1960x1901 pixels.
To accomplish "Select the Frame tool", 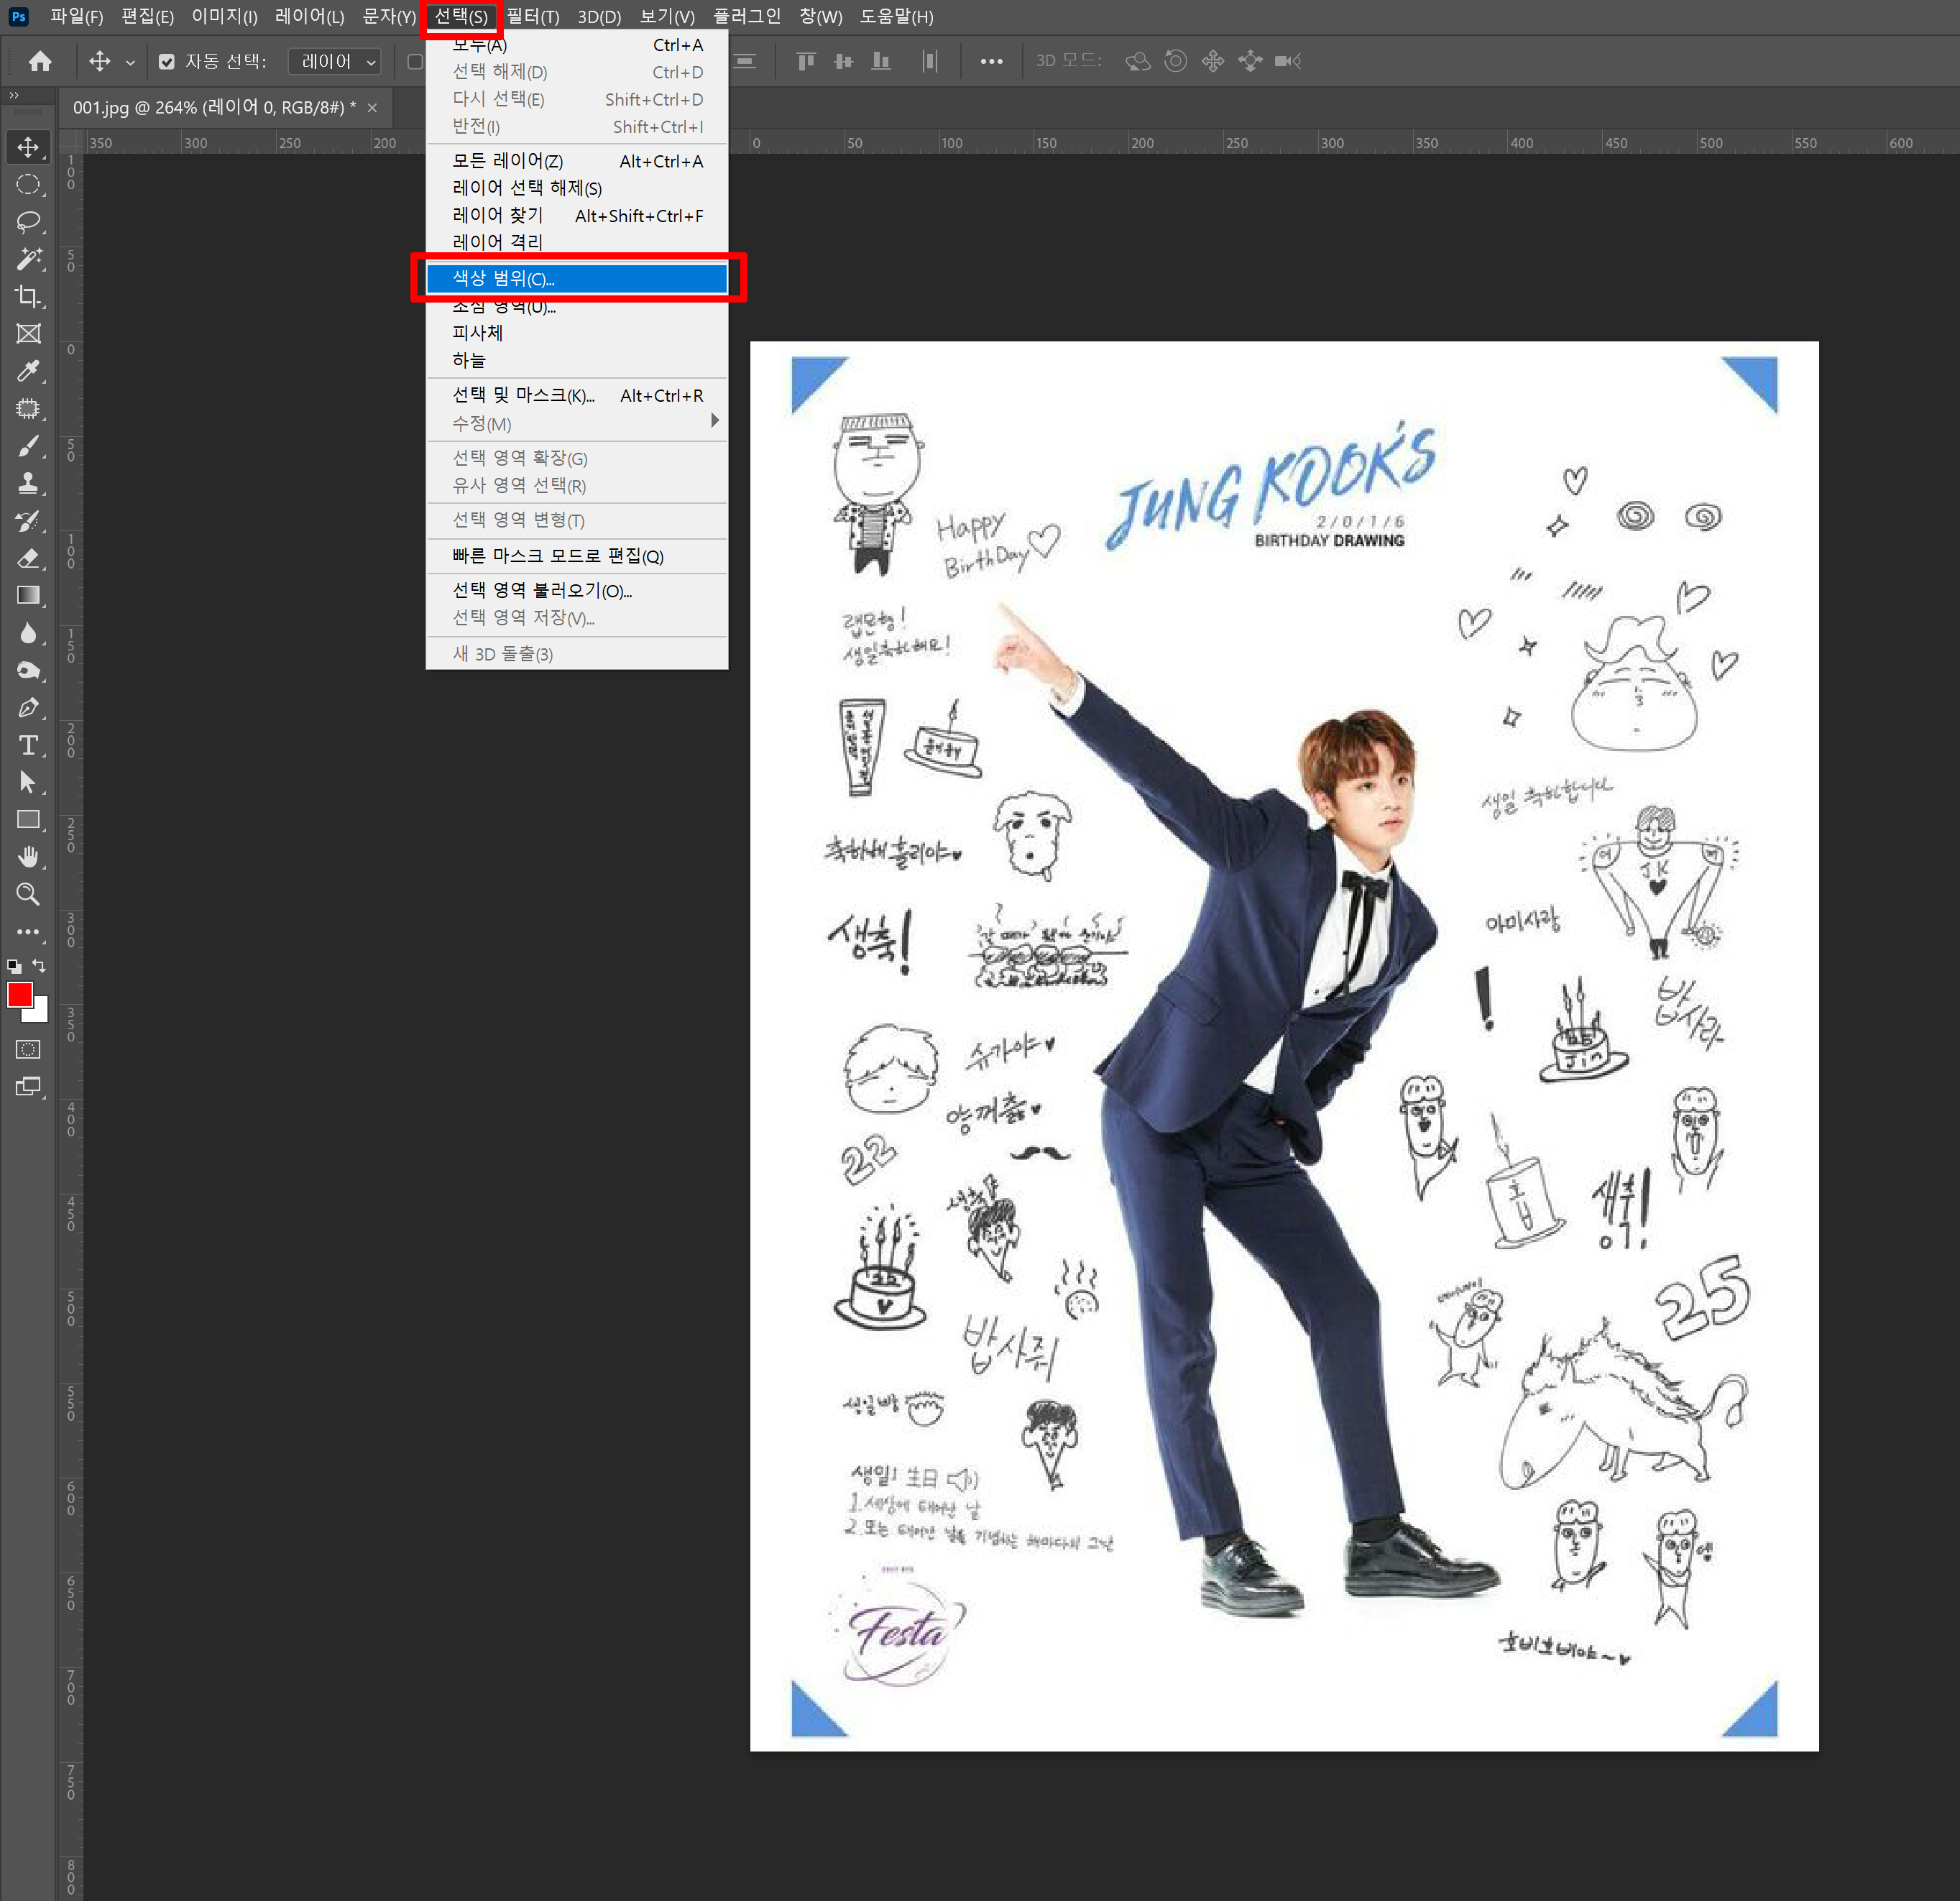I will [x=28, y=334].
